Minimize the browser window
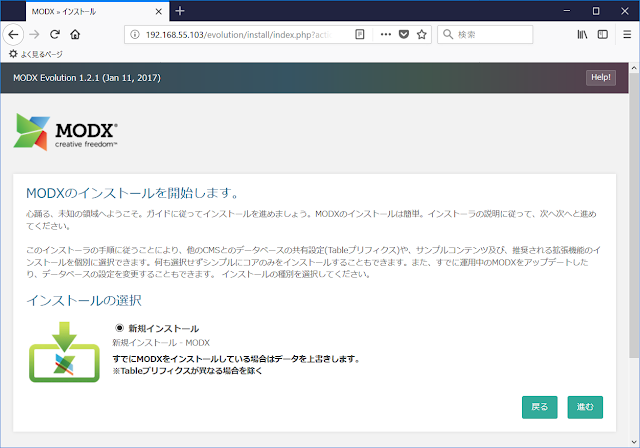640x448 pixels. point(567,11)
